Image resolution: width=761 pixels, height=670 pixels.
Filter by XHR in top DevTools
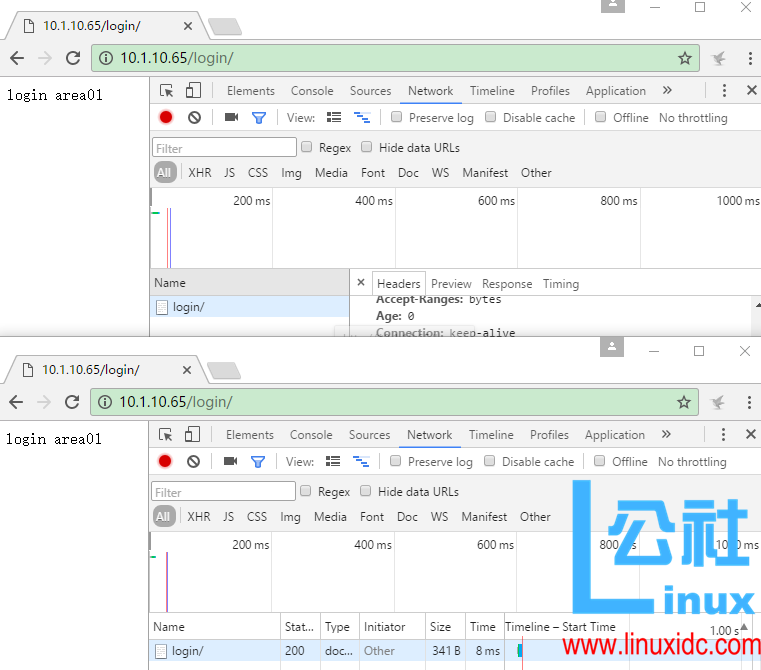tap(199, 173)
